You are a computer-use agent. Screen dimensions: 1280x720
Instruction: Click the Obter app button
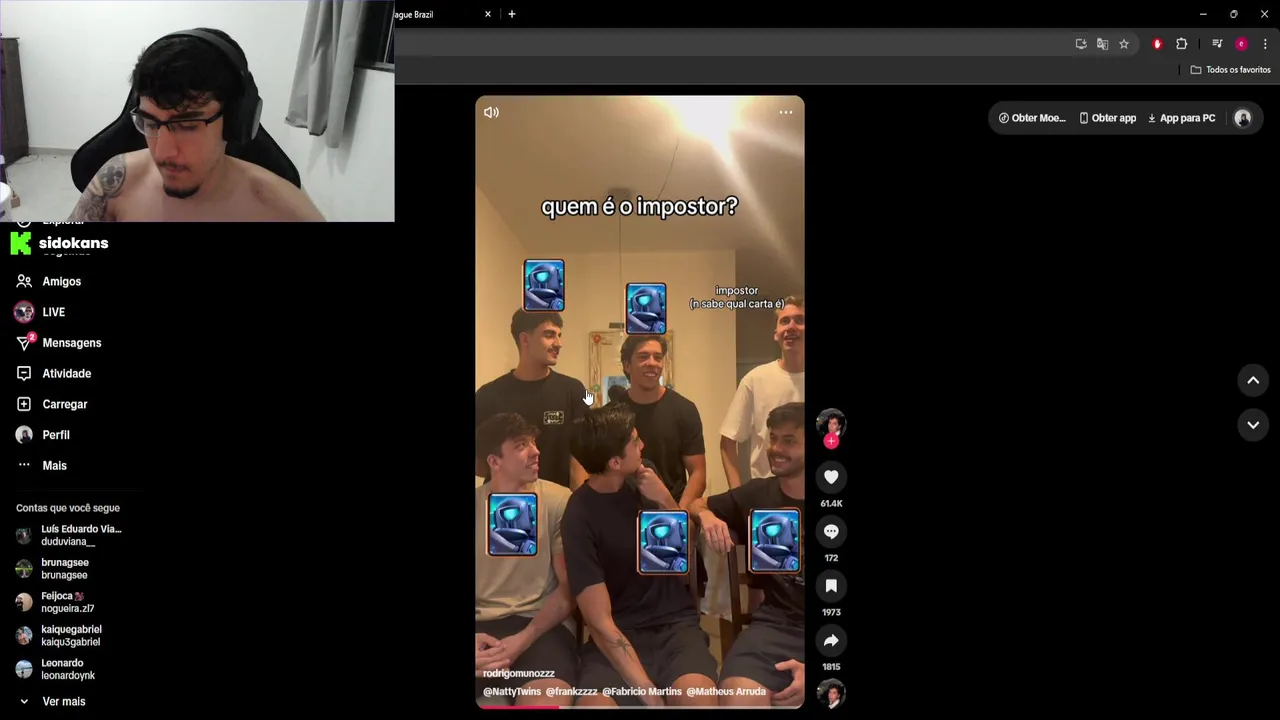point(1107,118)
